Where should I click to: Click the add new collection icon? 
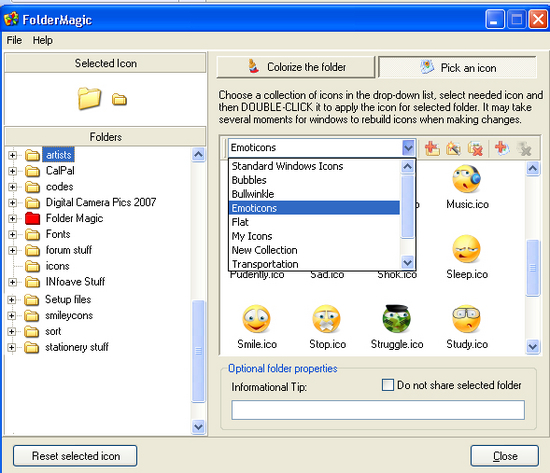point(432,148)
